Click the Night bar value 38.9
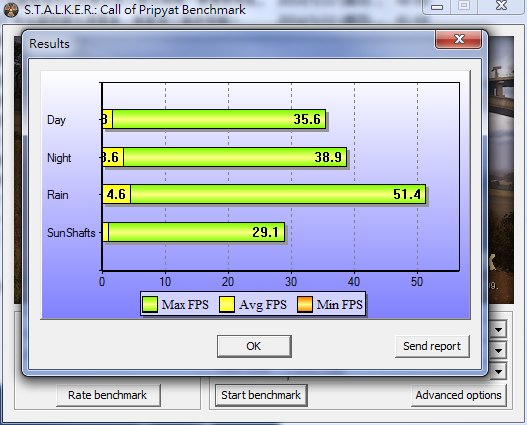 tap(328, 157)
